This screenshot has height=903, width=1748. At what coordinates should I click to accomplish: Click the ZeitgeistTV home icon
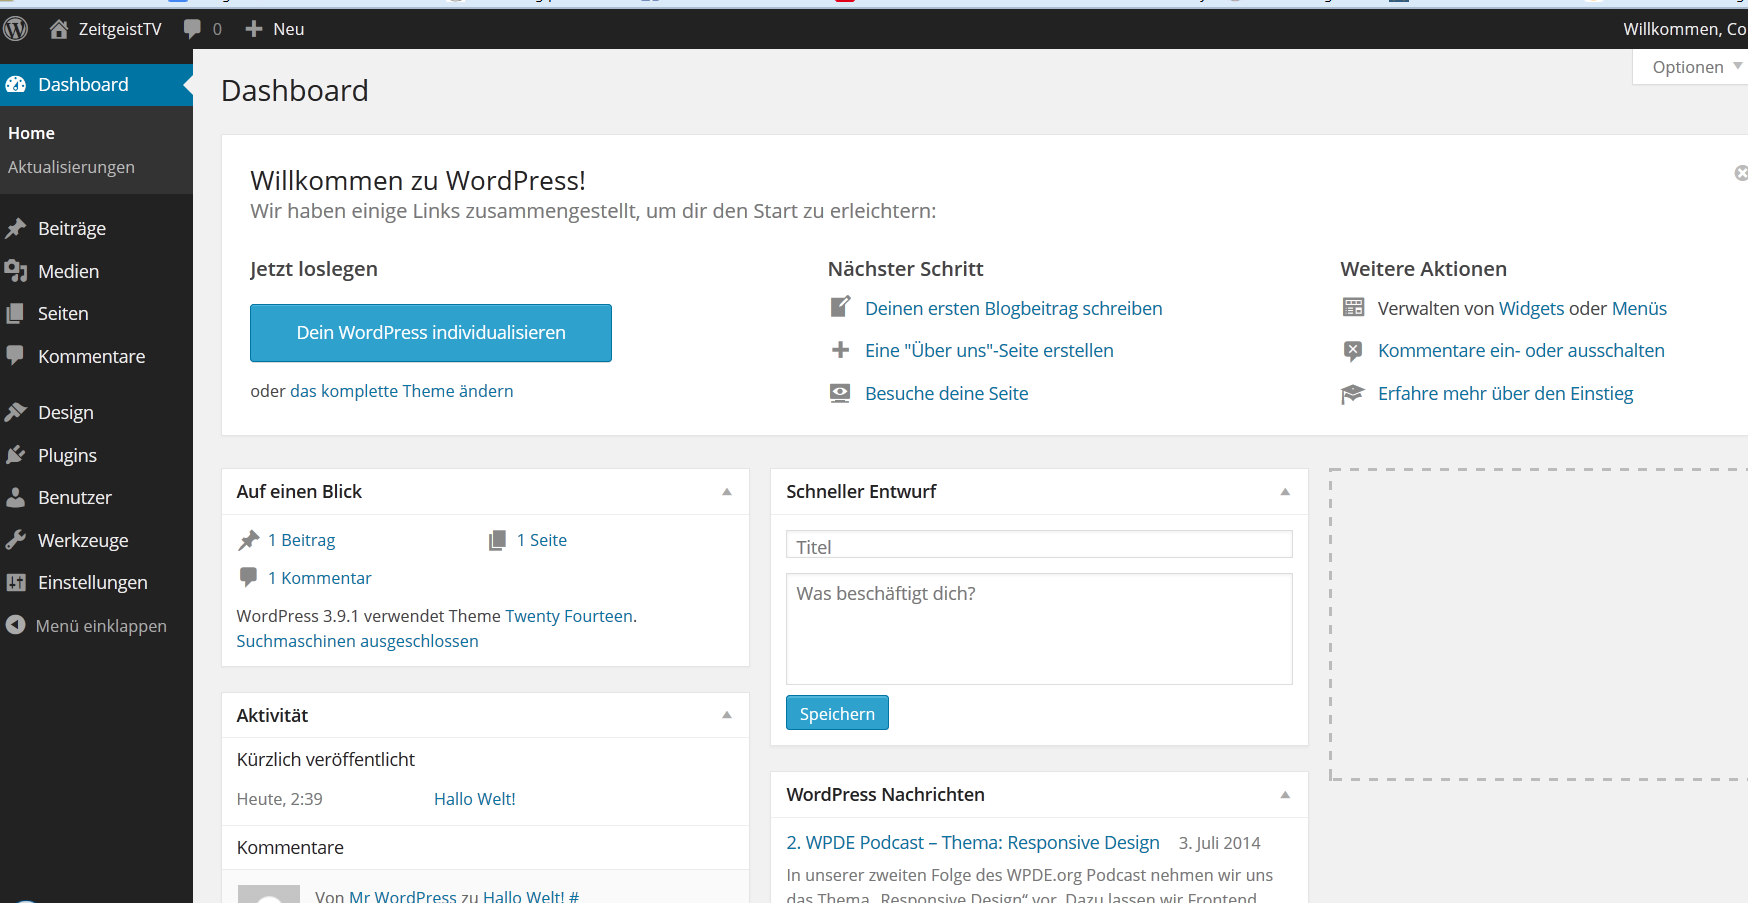[59, 29]
